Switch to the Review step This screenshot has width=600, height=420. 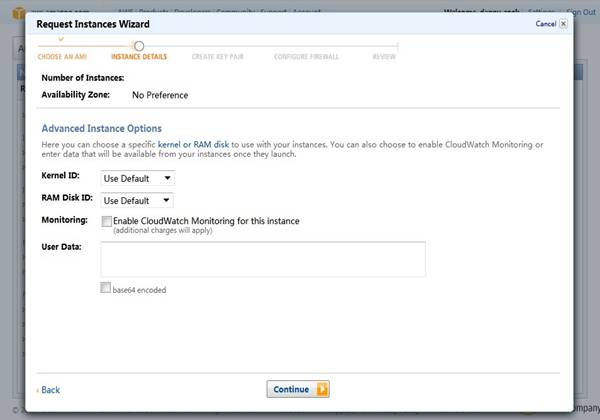tap(384, 57)
